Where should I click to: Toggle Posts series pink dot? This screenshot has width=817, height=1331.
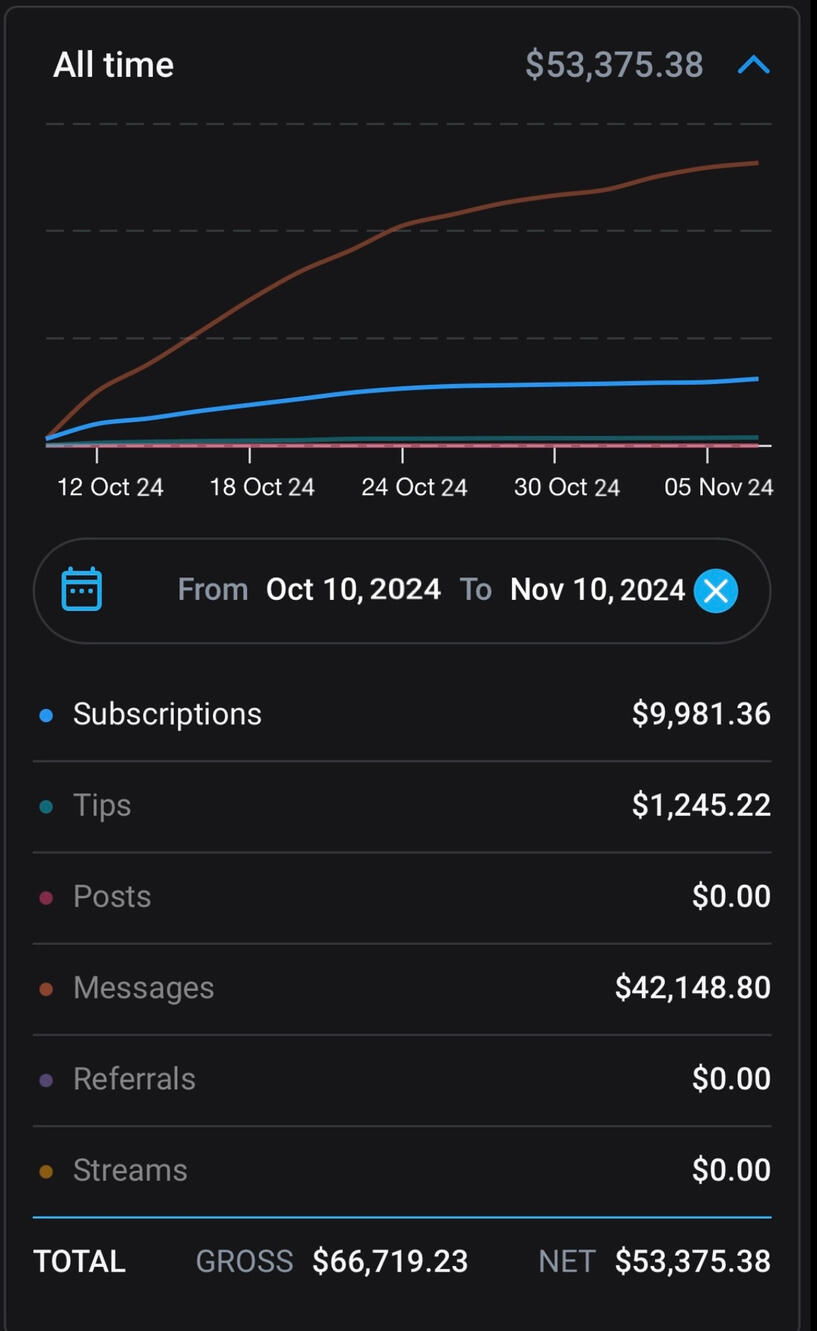coord(46,898)
